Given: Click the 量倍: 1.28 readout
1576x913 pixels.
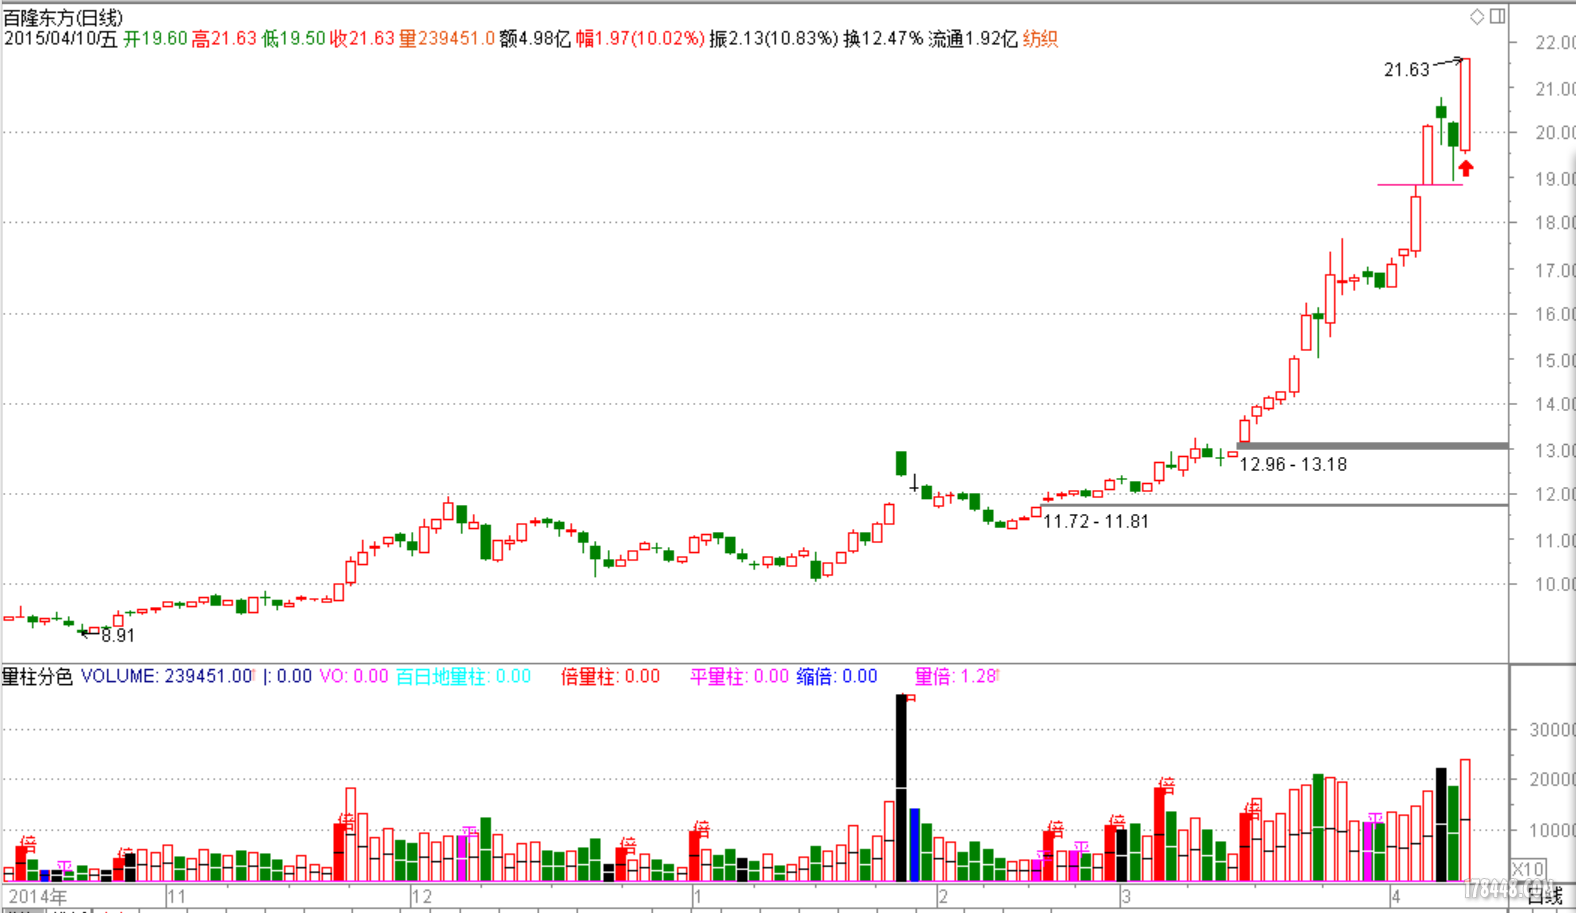Looking at the screenshot, I should 956,677.
